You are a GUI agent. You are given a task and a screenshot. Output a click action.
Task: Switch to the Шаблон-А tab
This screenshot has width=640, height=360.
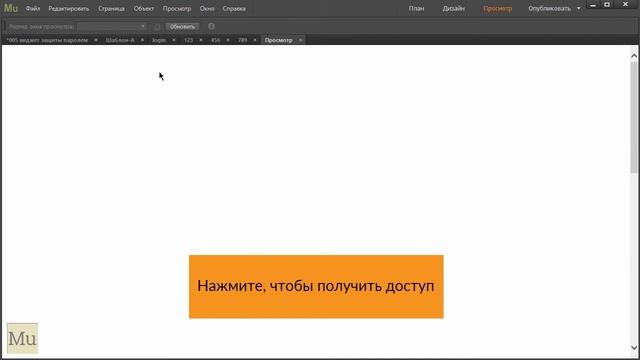point(120,40)
